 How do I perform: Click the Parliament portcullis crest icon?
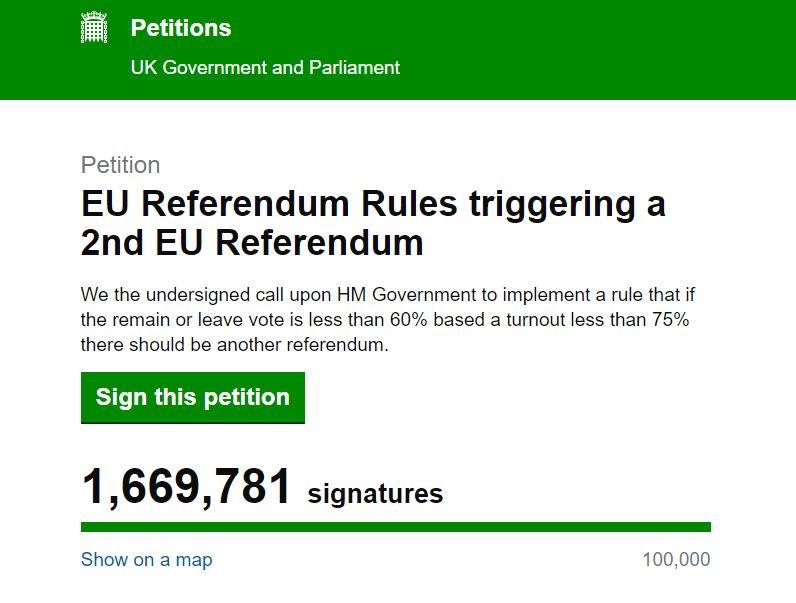(94, 27)
